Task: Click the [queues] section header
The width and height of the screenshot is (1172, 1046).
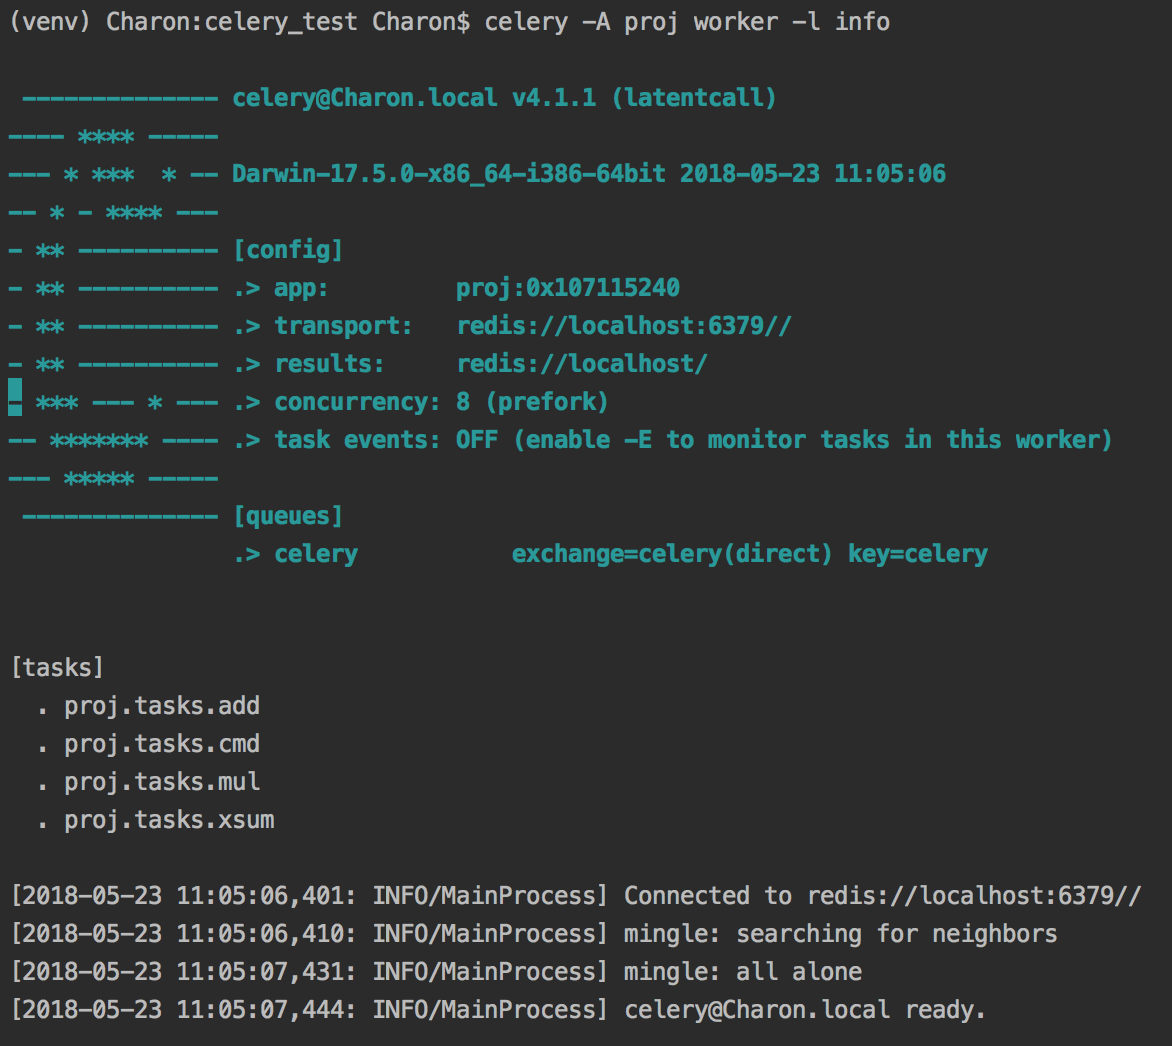Action: click(287, 516)
